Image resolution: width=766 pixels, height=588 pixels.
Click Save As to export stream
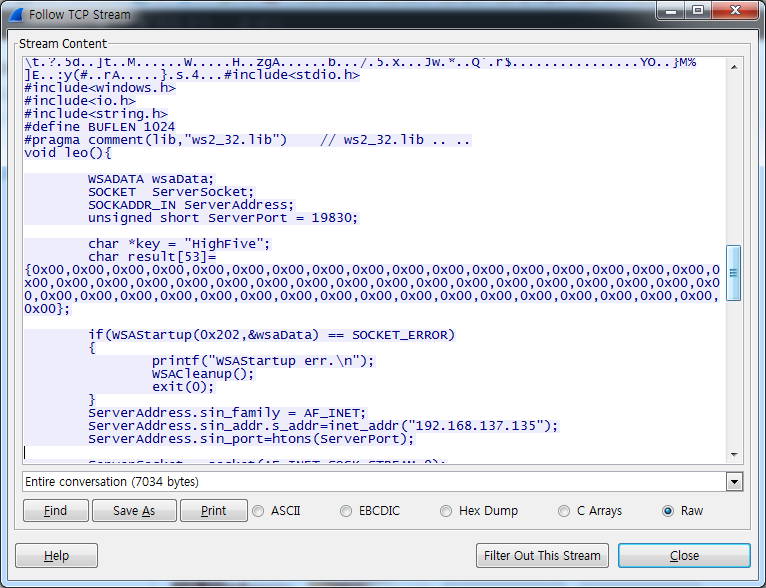pos(134,511)
